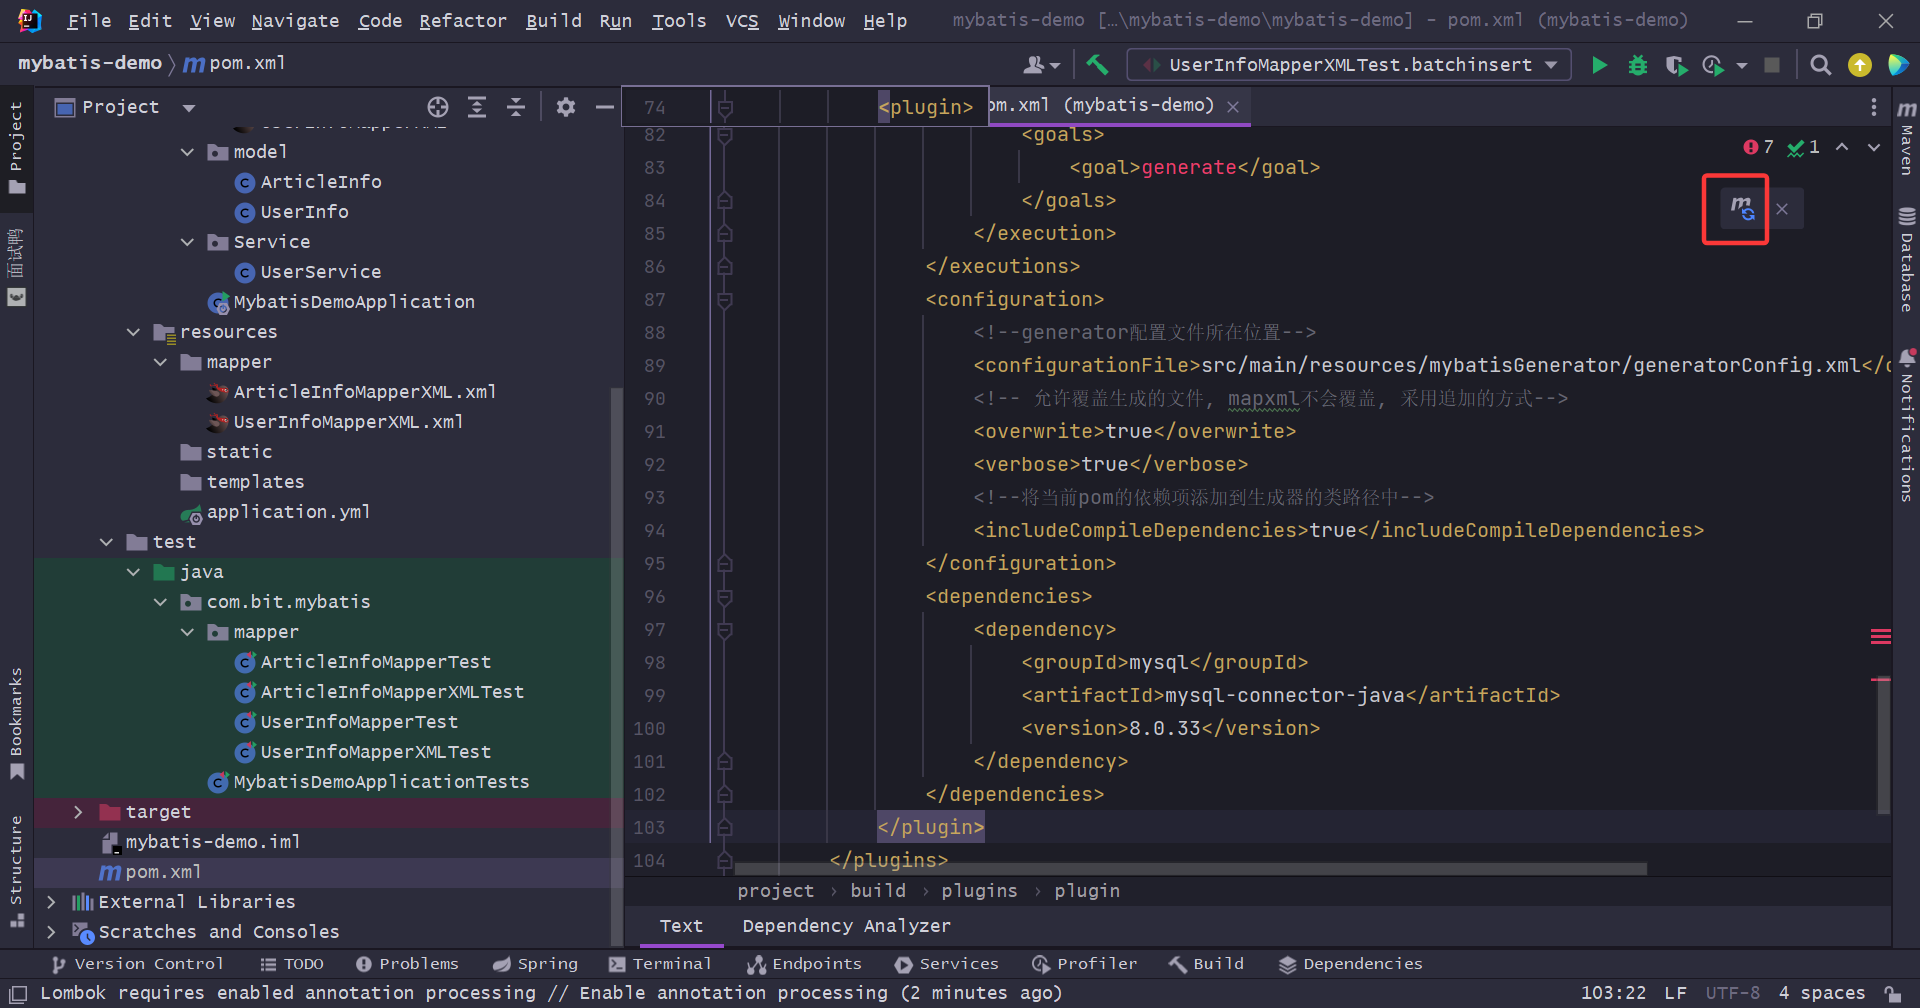1920x1008 pixels.
Task: Open the Endpoints tool window
Action: click(x=805, y=964)
